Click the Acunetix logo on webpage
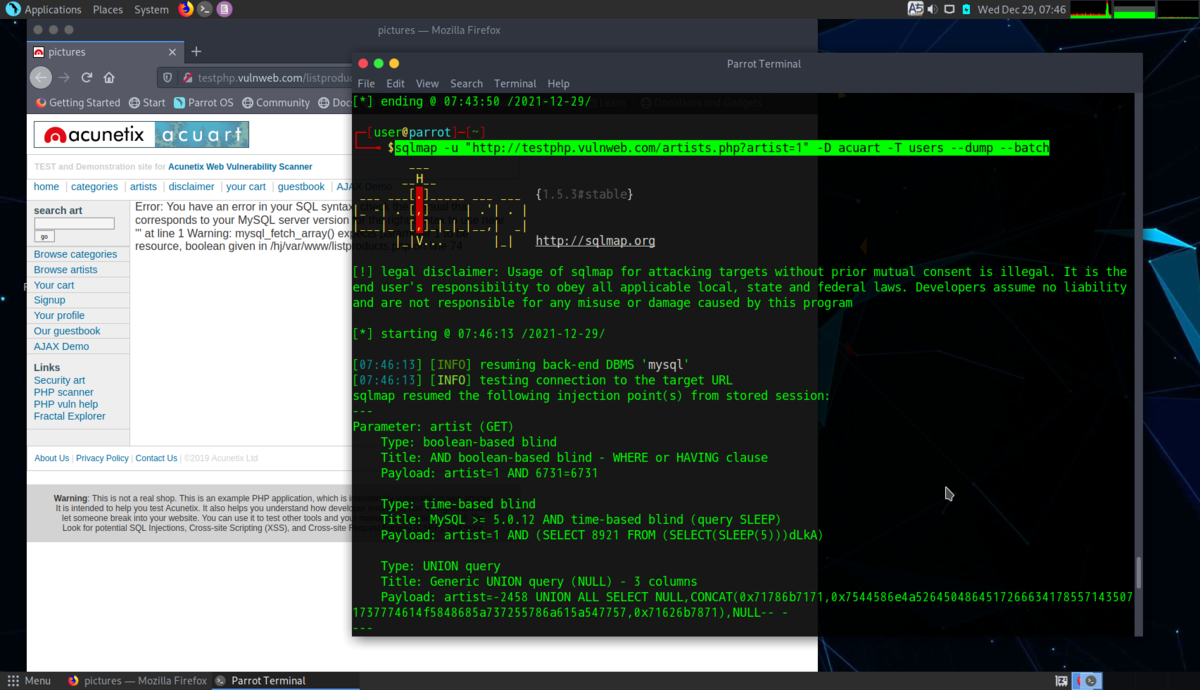The width and height of the screenshot is (1200, 690). [x=141, y=135]
